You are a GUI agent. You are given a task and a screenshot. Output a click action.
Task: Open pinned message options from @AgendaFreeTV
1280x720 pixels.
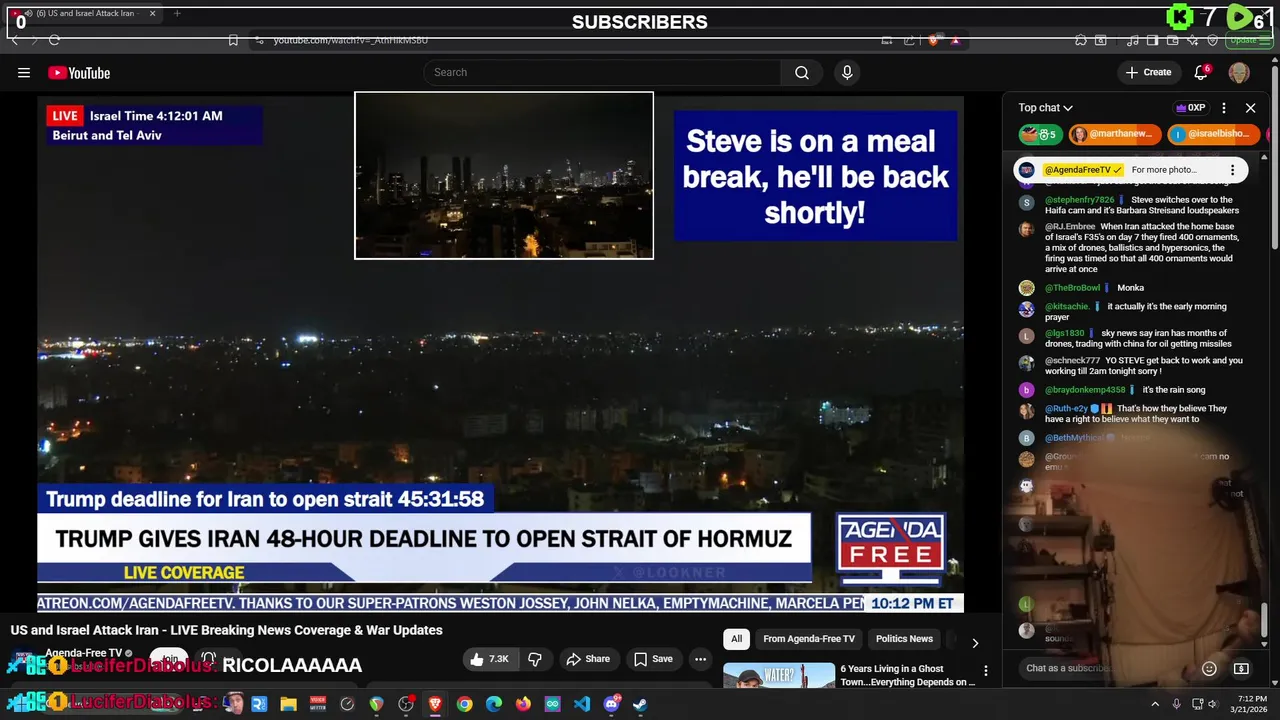1232,170
